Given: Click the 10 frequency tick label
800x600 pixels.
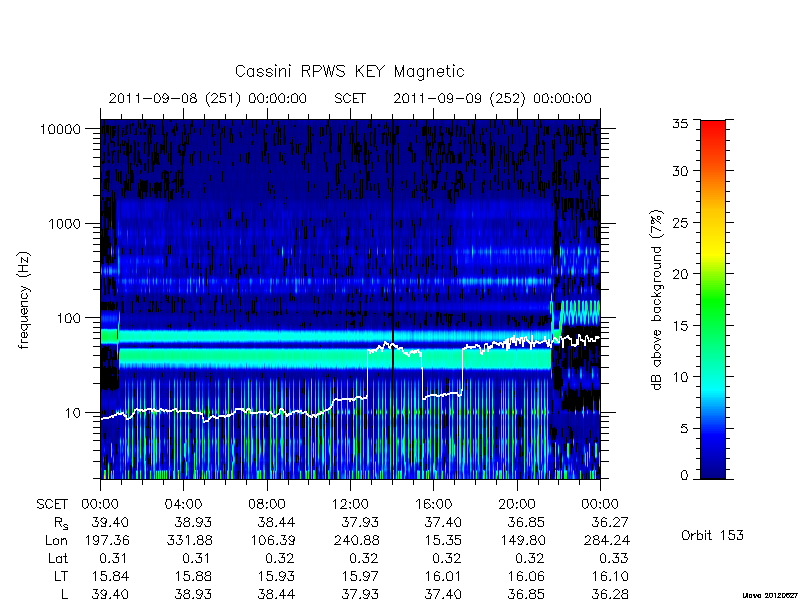Looking at the screenshot, I should tap(73, 412).
